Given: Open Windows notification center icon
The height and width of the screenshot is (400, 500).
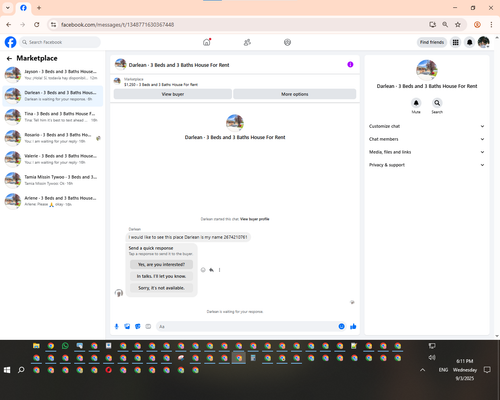Looking at the screenshot, I should [x=487, y=370].
